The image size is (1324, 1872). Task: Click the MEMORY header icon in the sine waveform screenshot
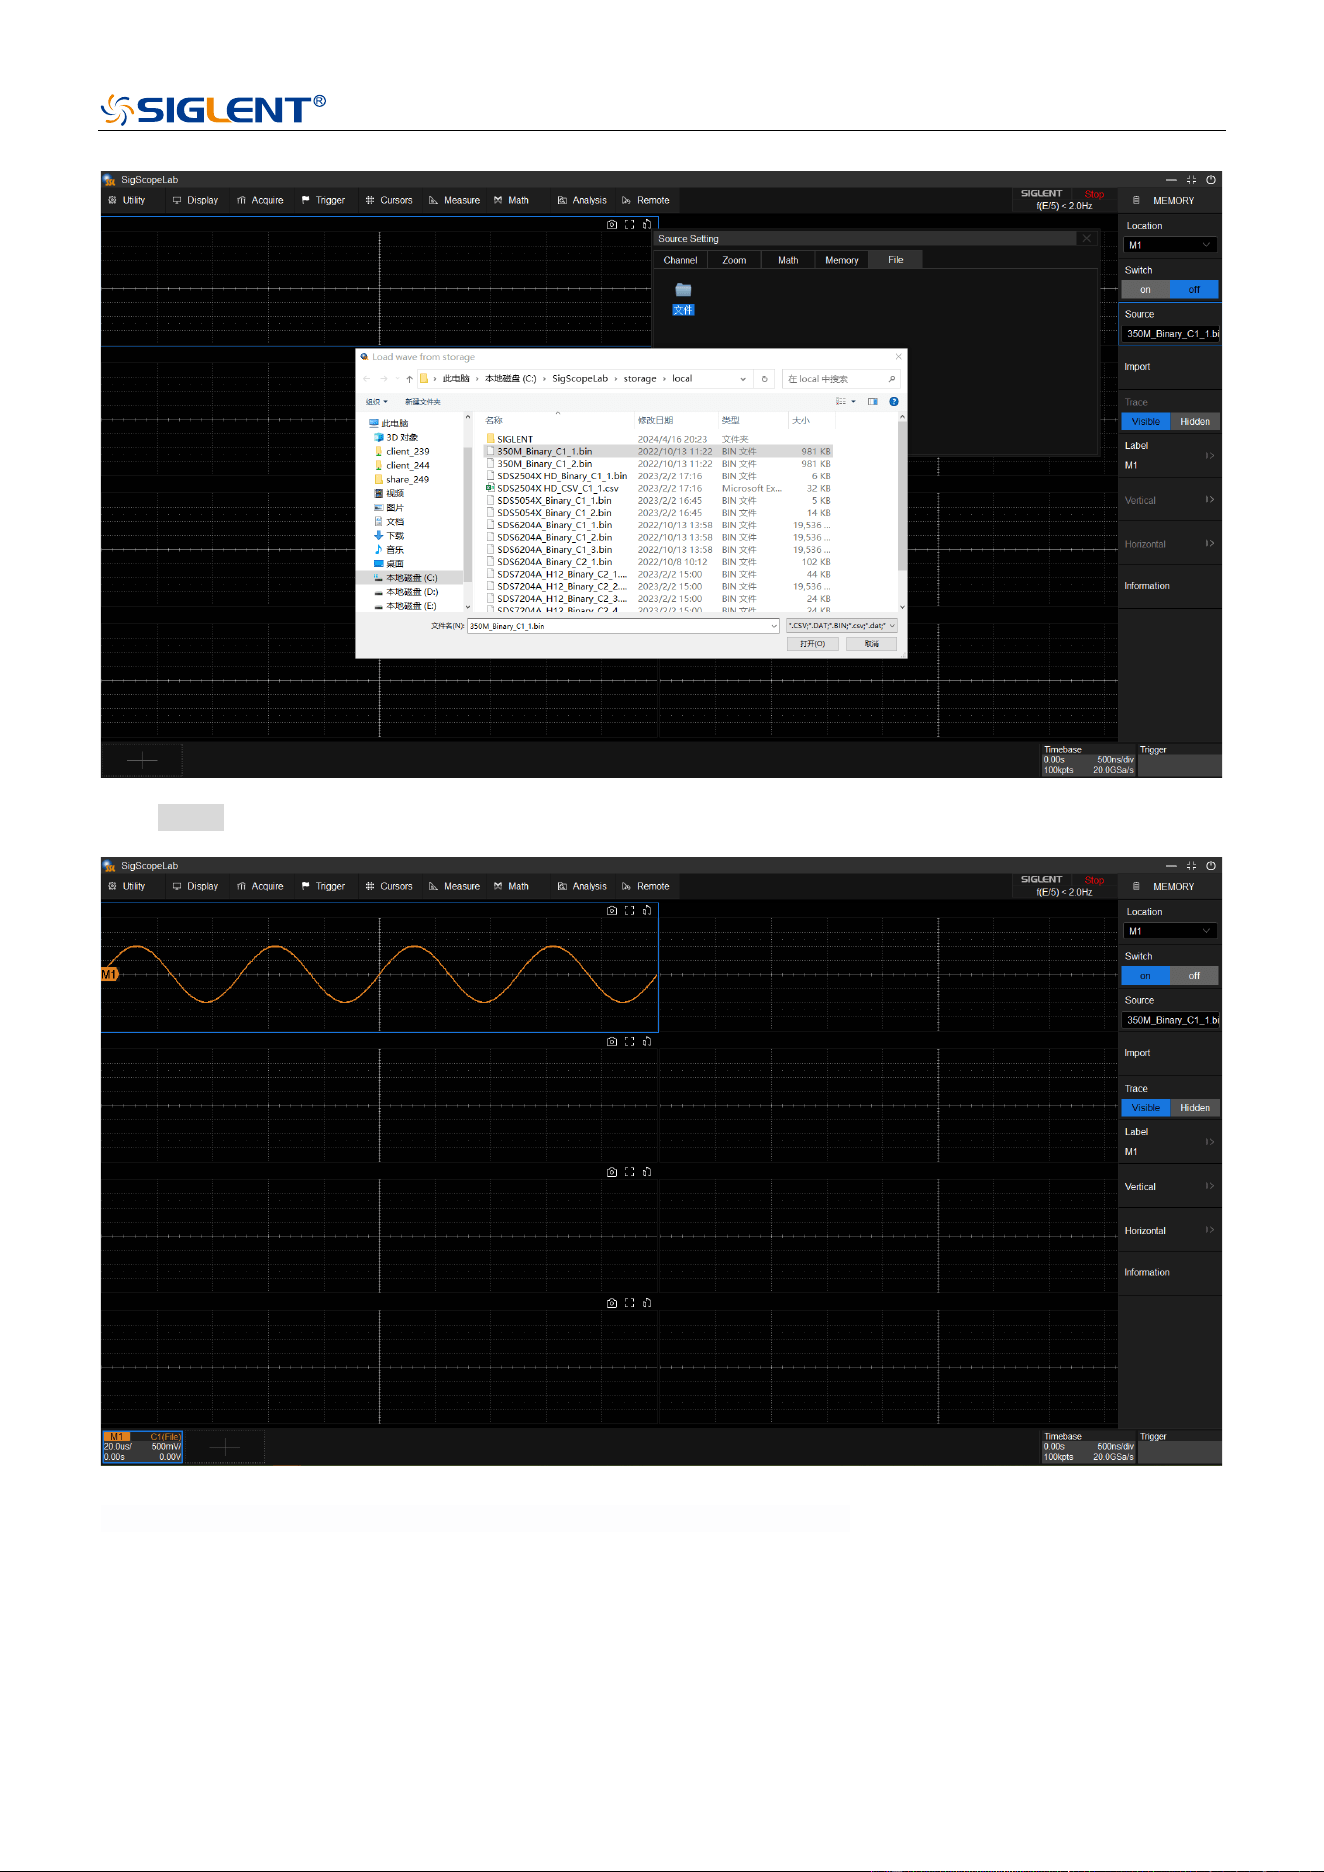click(x=1136, y=886)
